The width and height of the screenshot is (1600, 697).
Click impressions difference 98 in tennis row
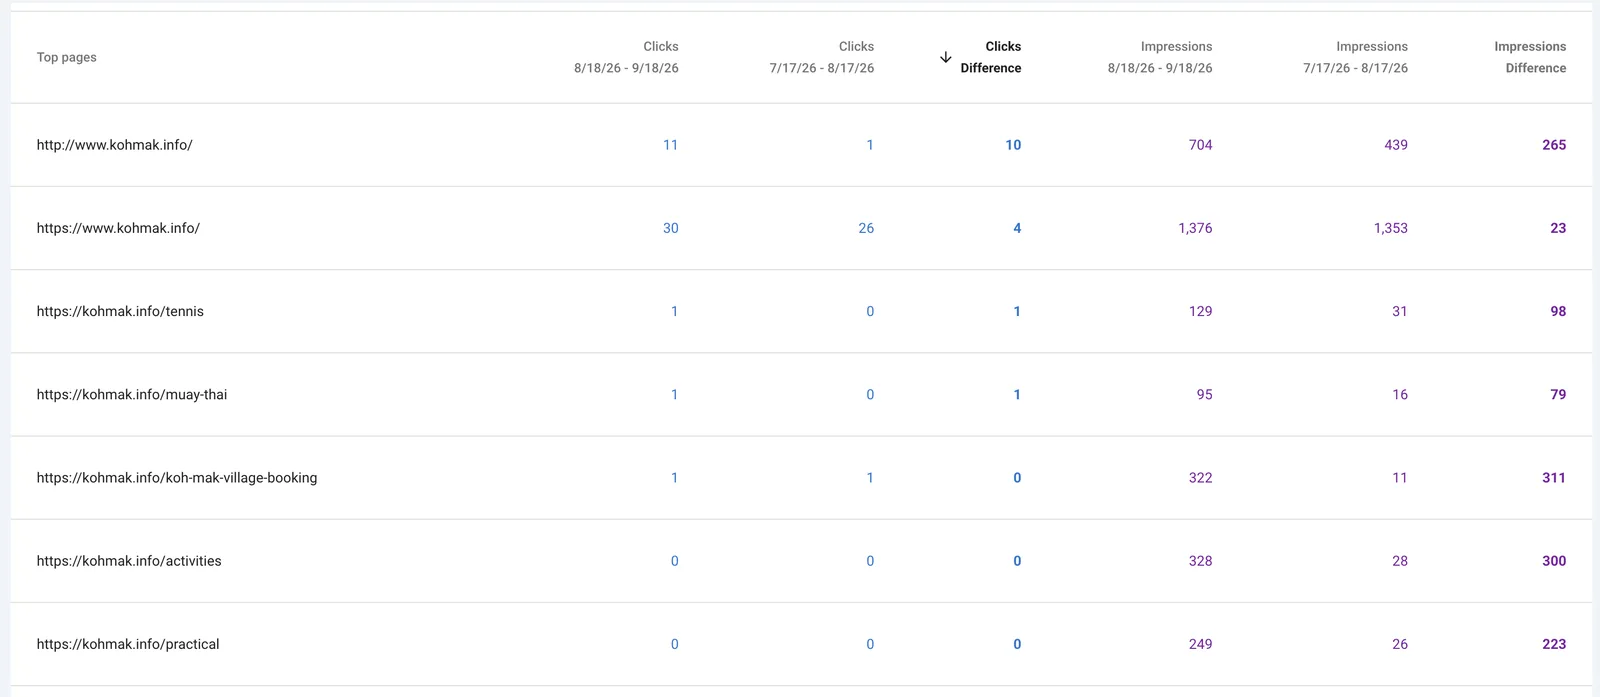pyautogui.click(x=1558, y=311)
